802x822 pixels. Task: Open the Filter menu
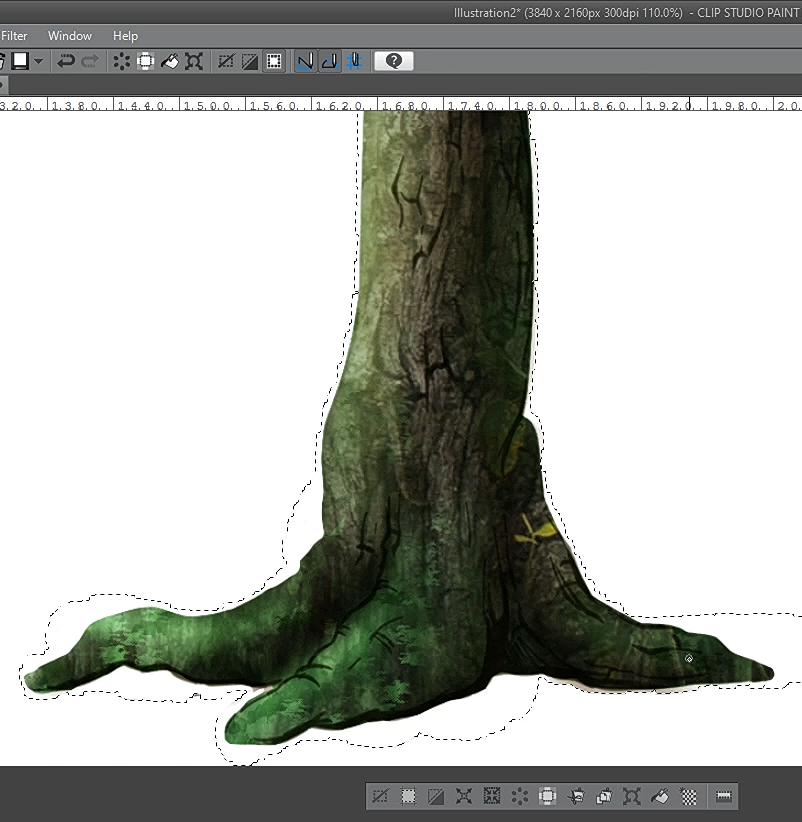[14, 35]
